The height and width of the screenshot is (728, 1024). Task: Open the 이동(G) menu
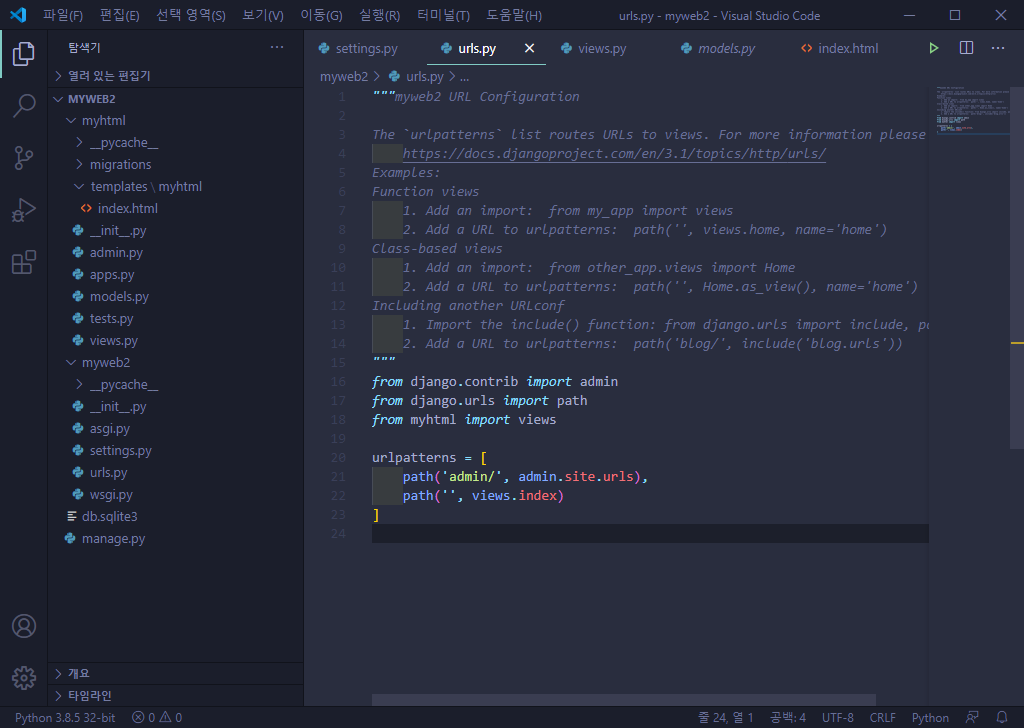point(321,15)
